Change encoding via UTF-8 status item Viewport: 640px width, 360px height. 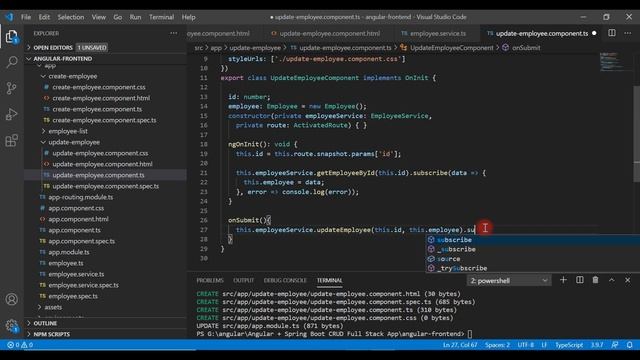click(x=526, y=345)
